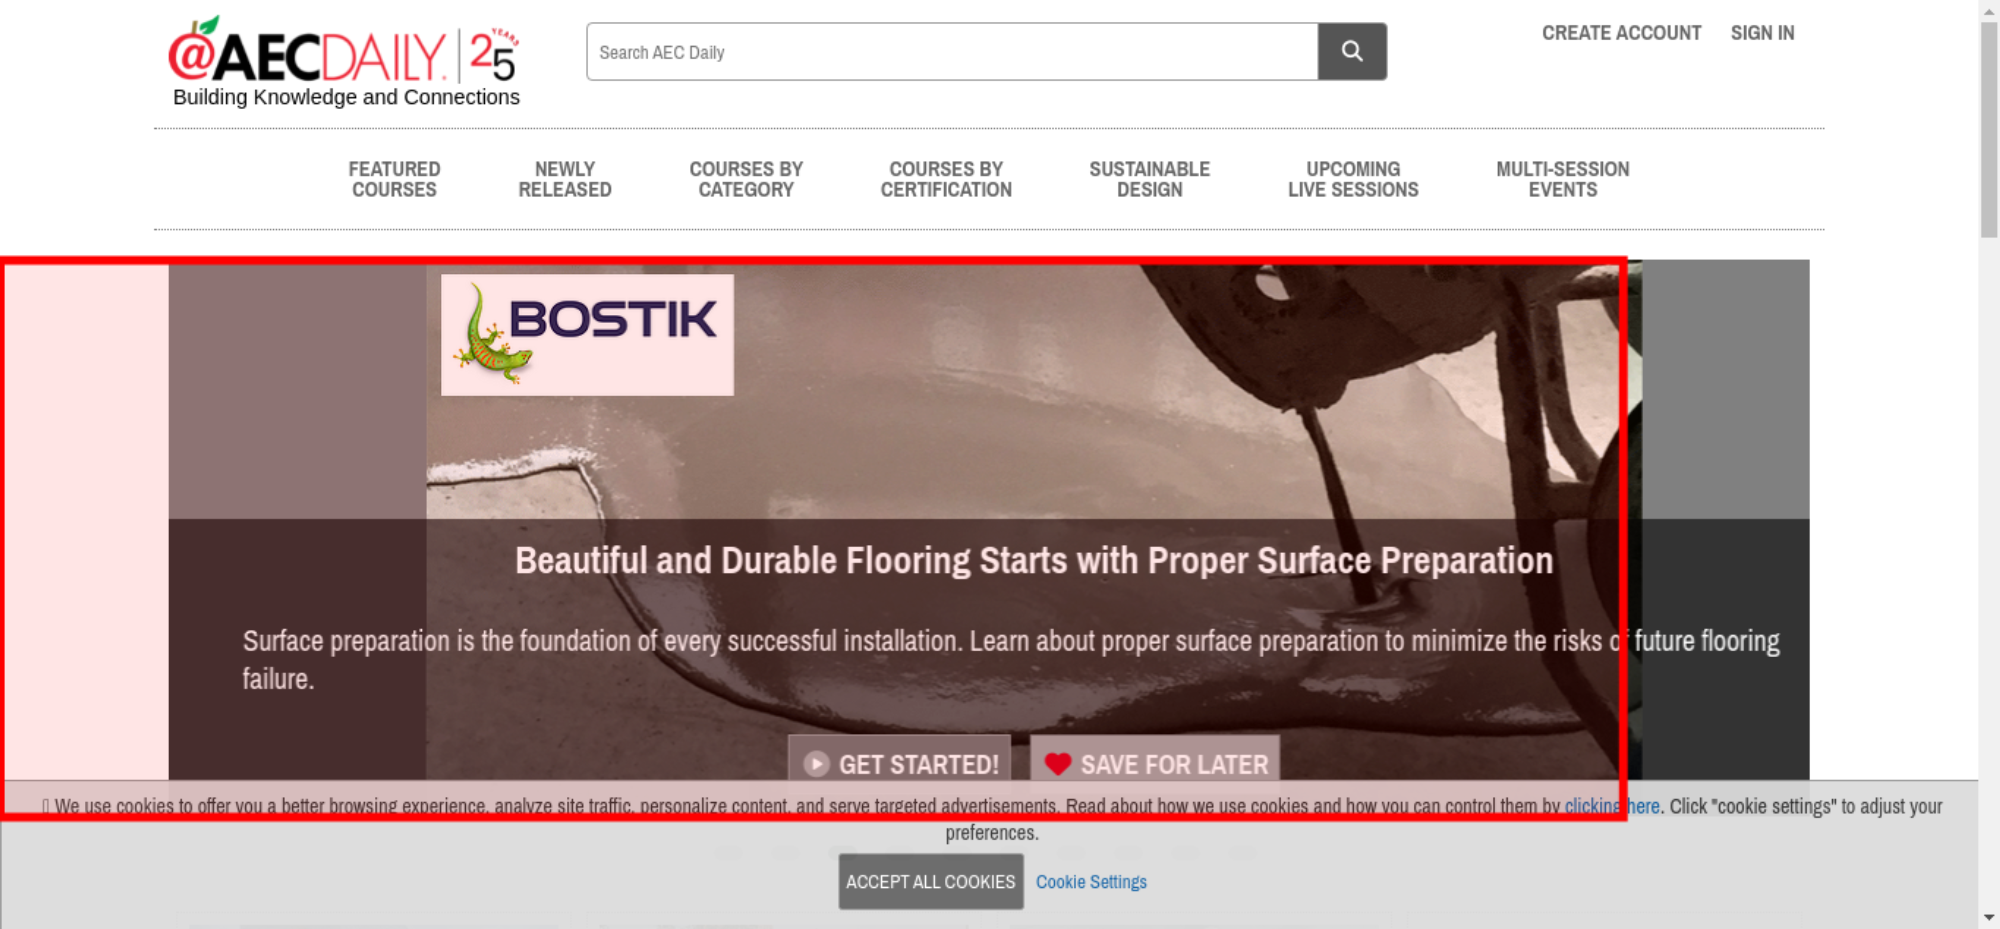Screen dimensions: 2000x929
Task: Go to Upcoming Live Sessions
Action: click(x=1353, y=179)
